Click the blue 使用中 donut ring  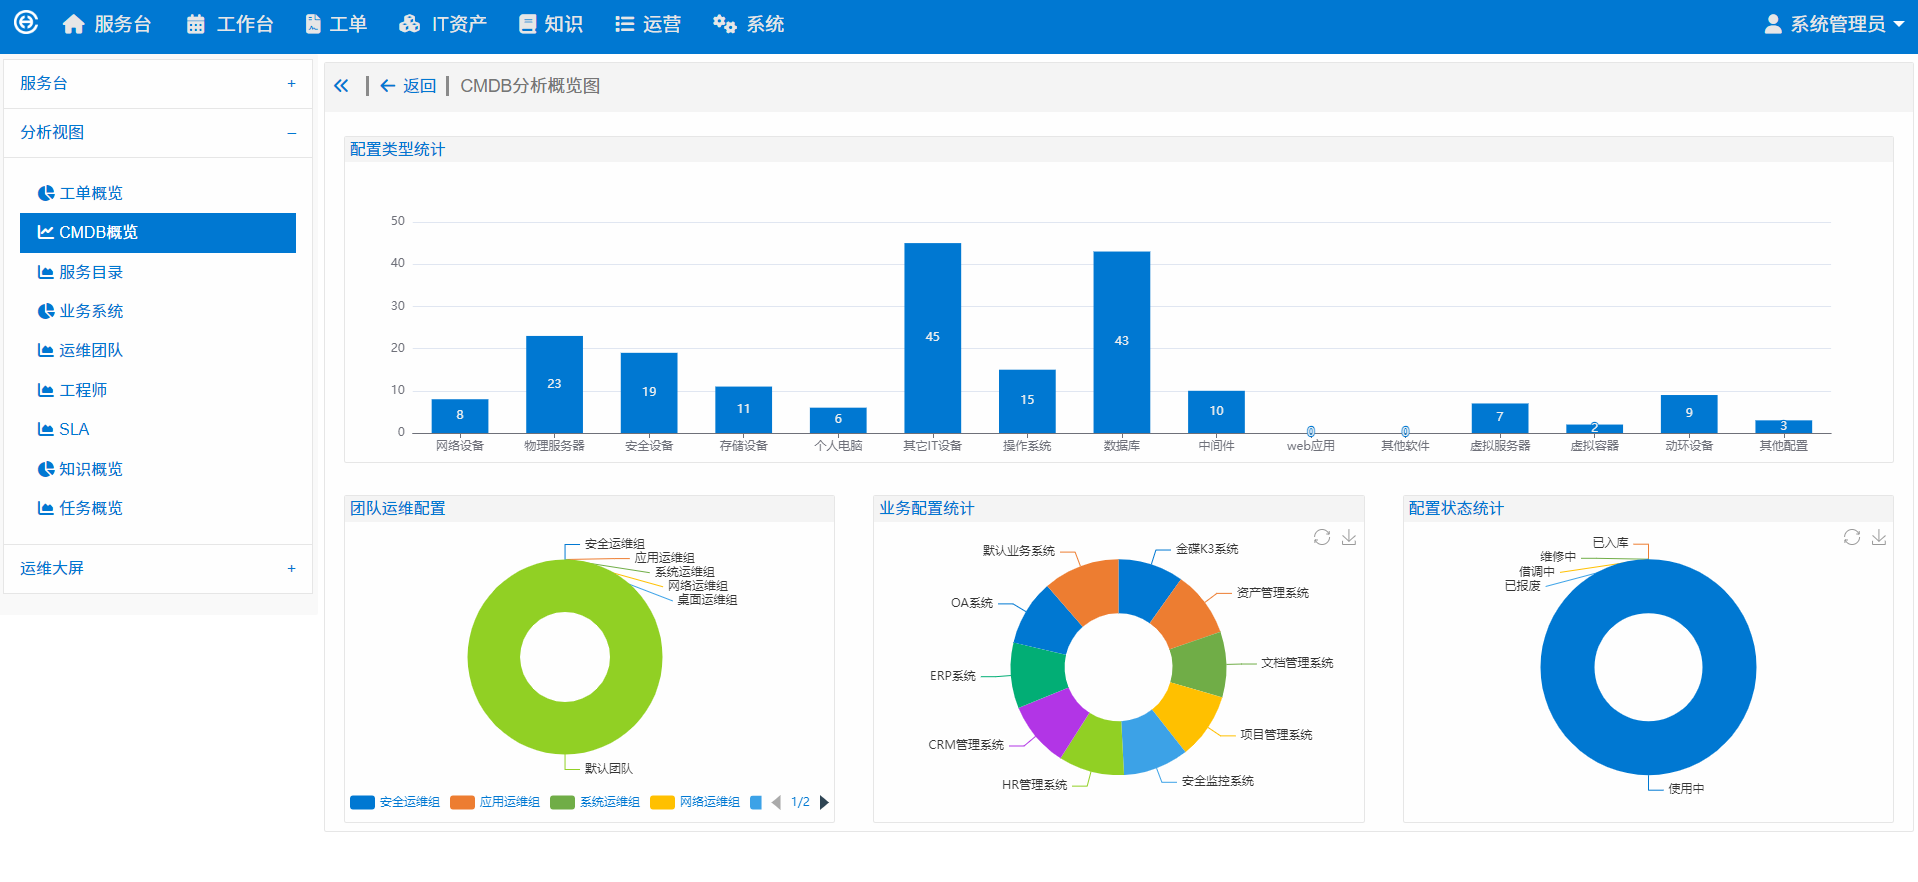point(1567,667)
